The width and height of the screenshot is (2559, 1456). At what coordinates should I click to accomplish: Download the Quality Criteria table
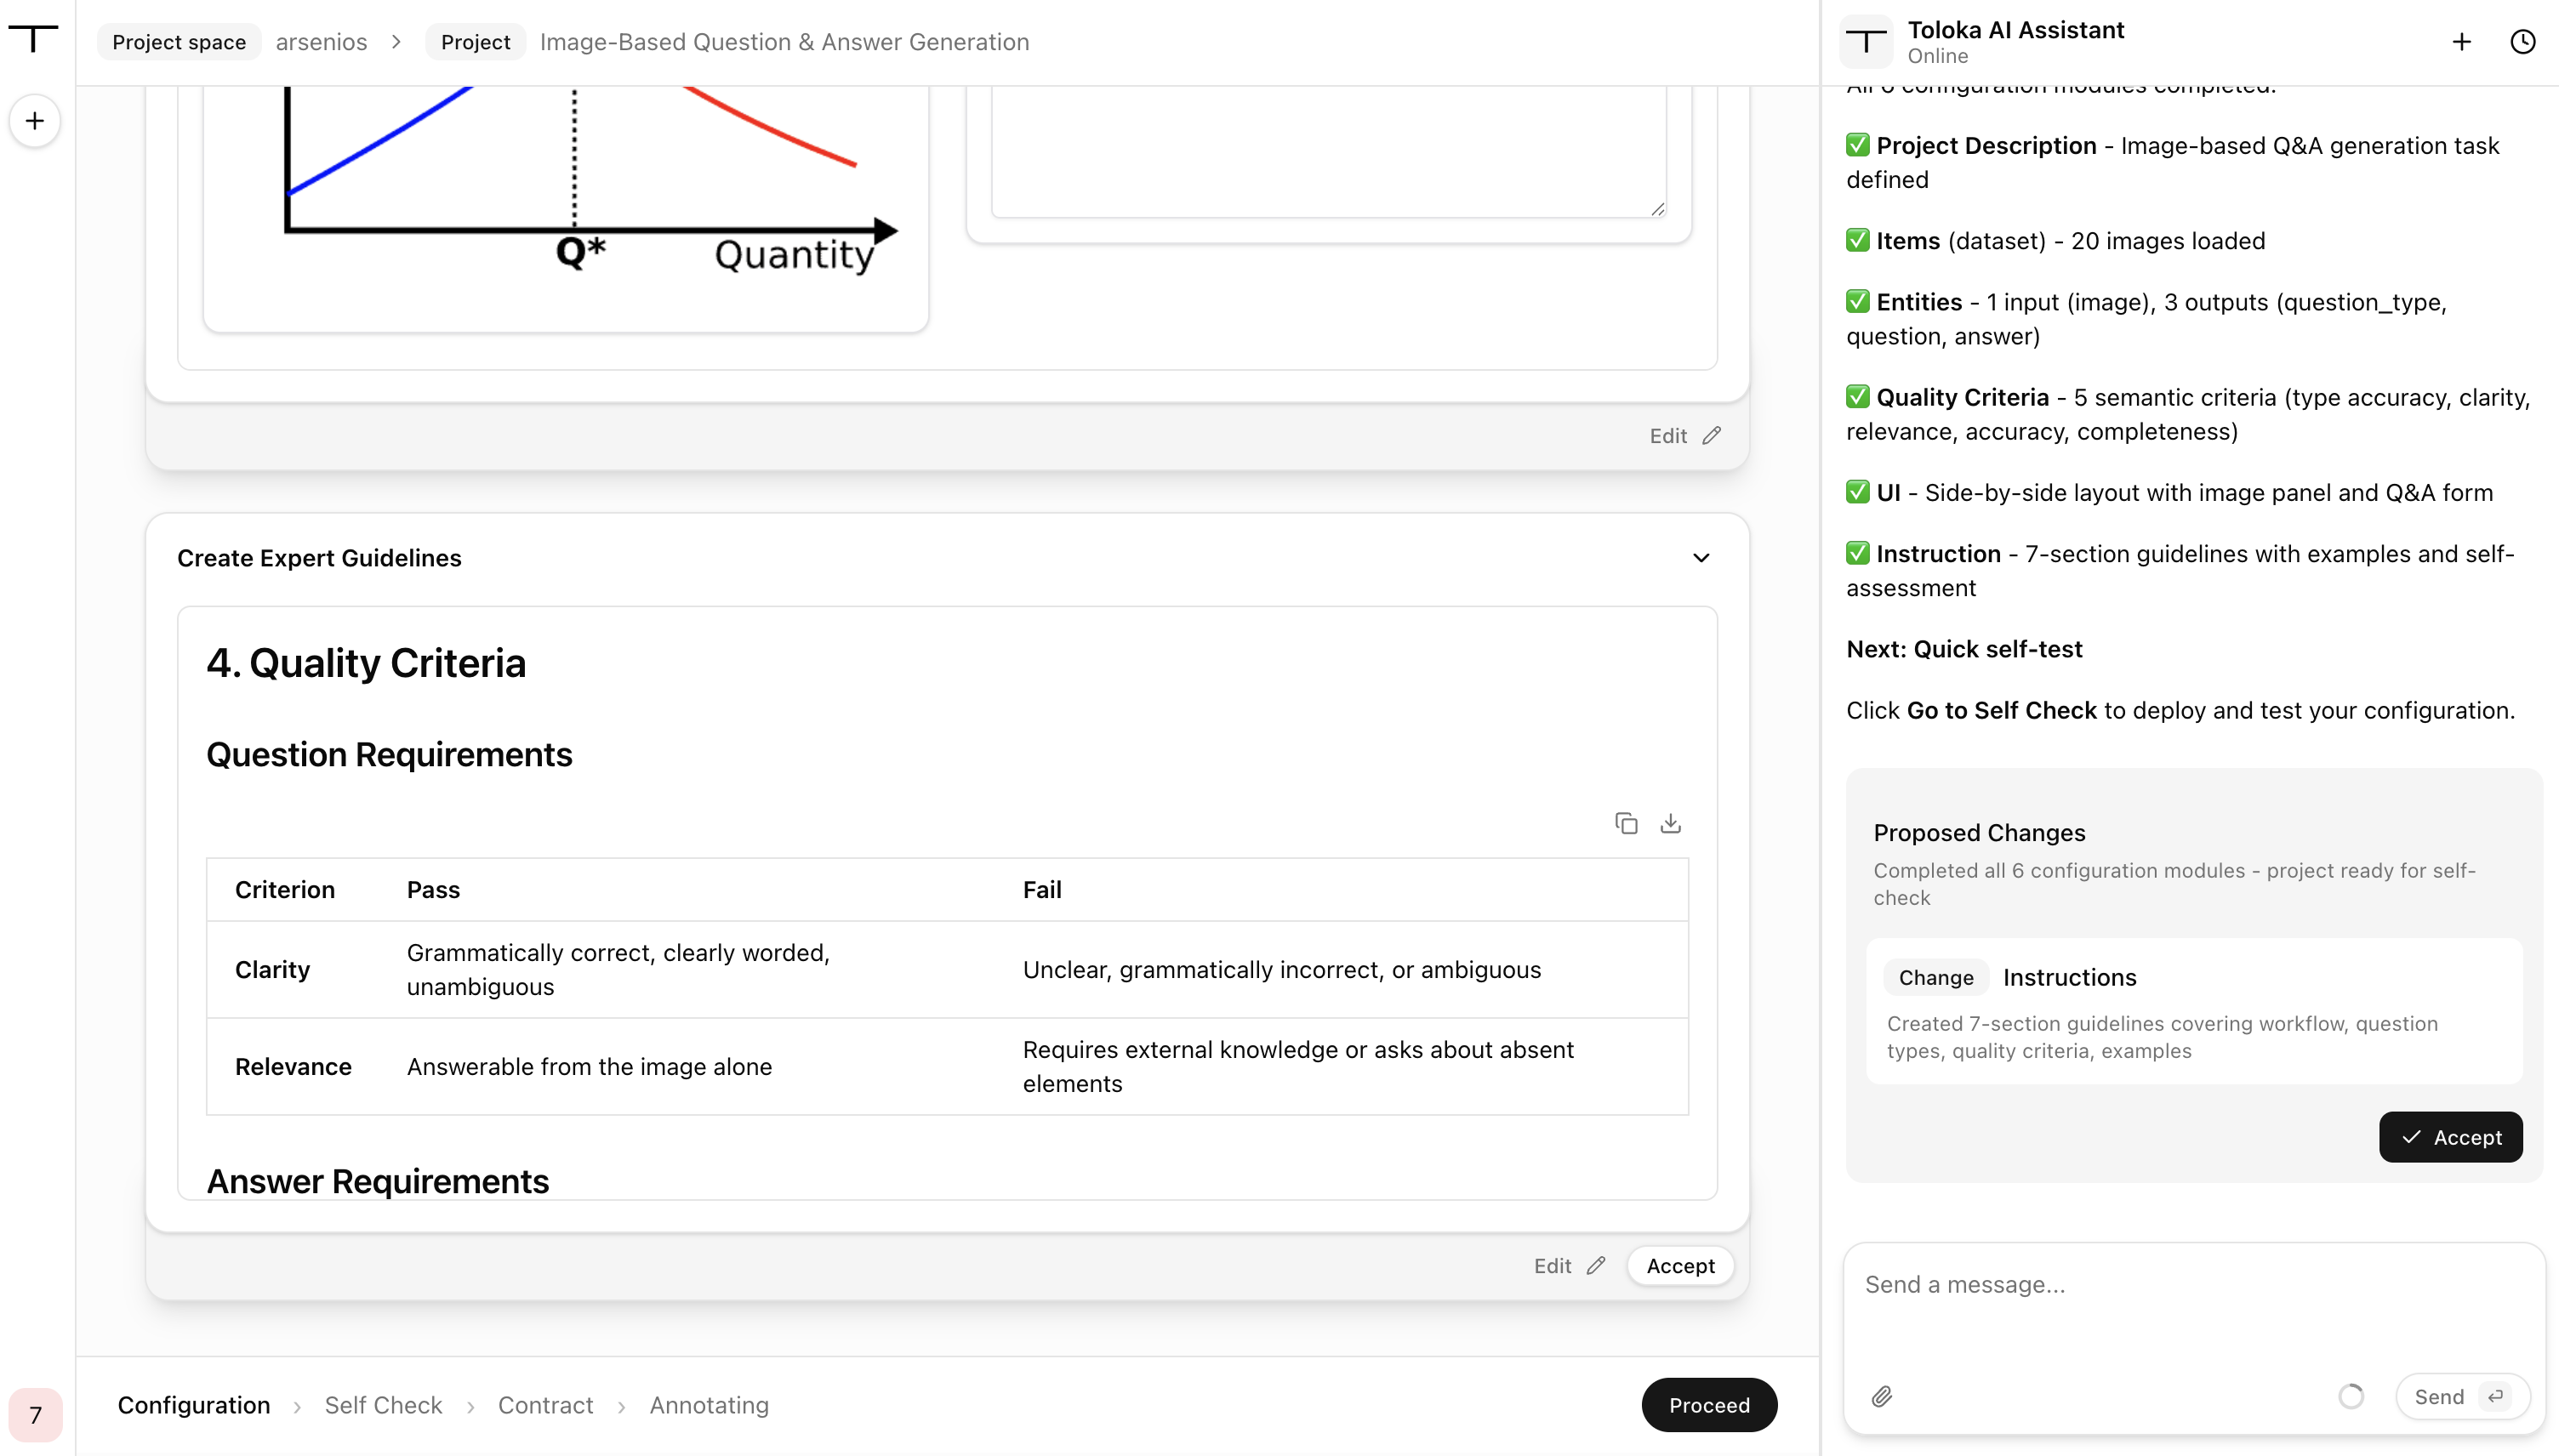tap(1670, 823)
